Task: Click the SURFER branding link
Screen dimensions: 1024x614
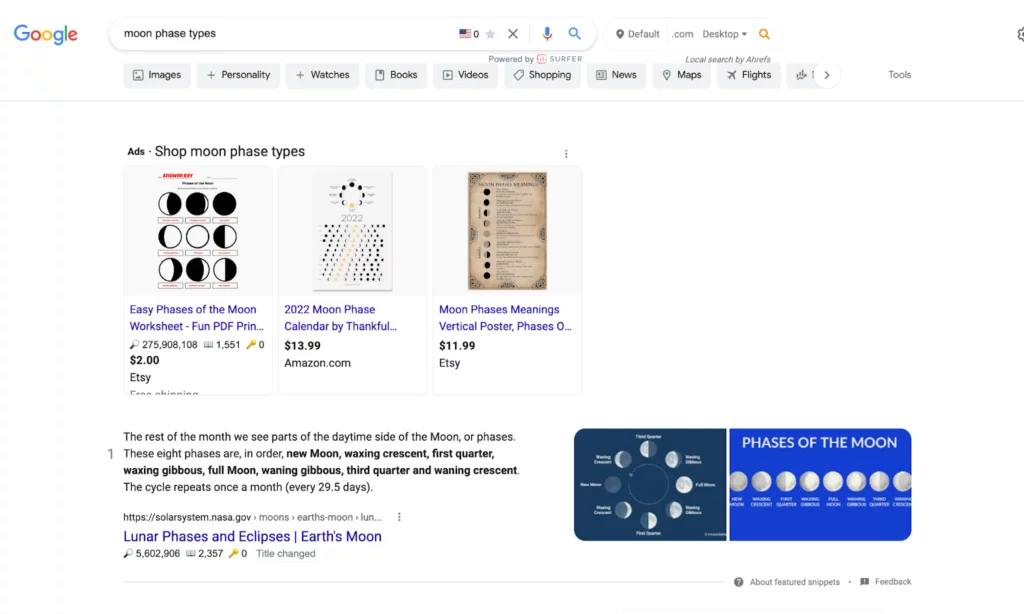Action: pos(559,59)
